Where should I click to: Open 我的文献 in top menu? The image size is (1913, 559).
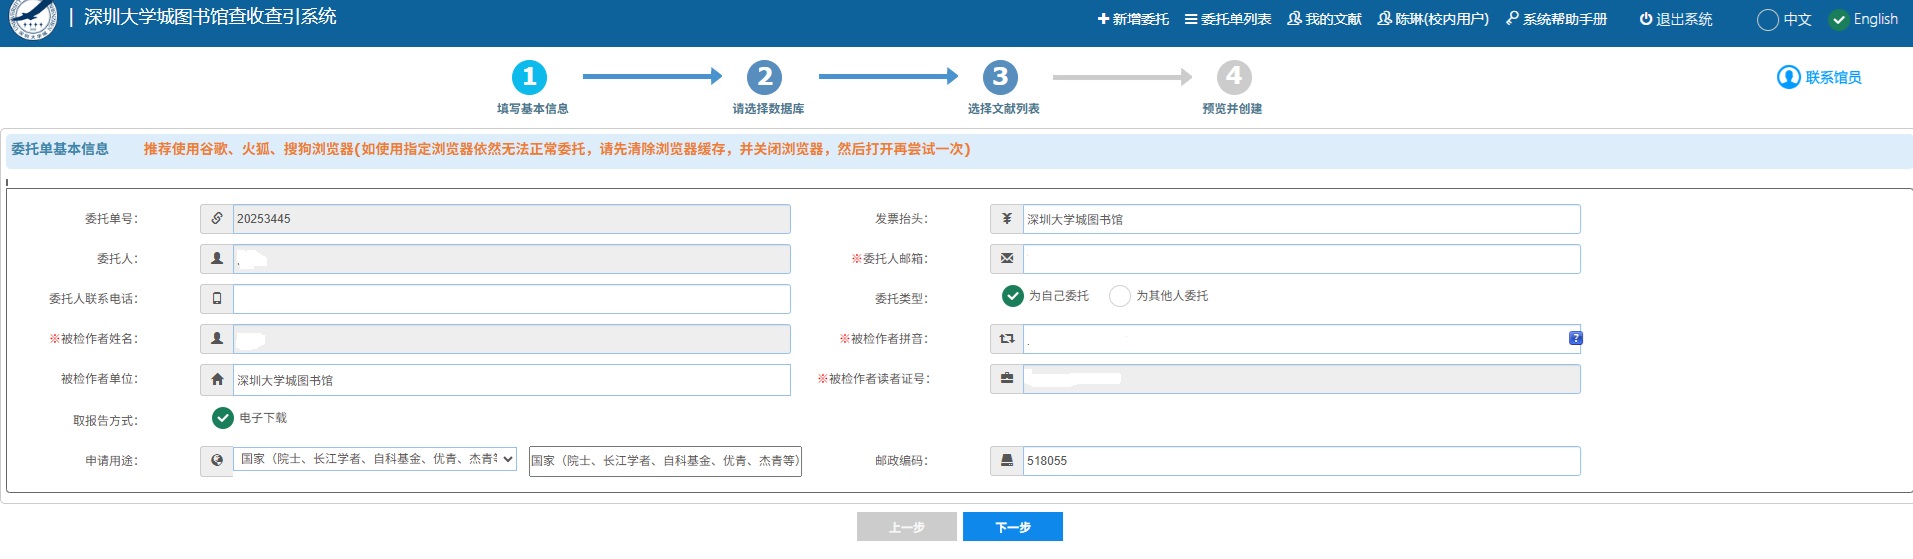click(x=1324, y=19)
